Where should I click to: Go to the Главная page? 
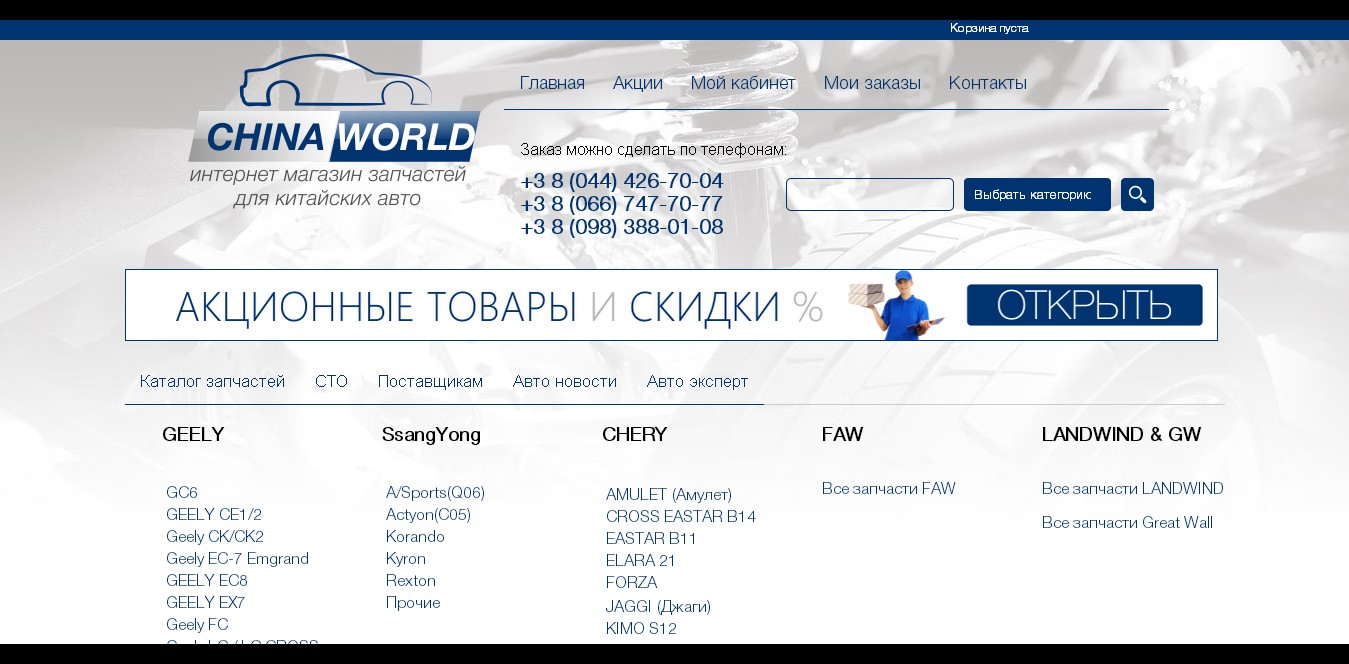pyautogui.click(x=552, y=83)
